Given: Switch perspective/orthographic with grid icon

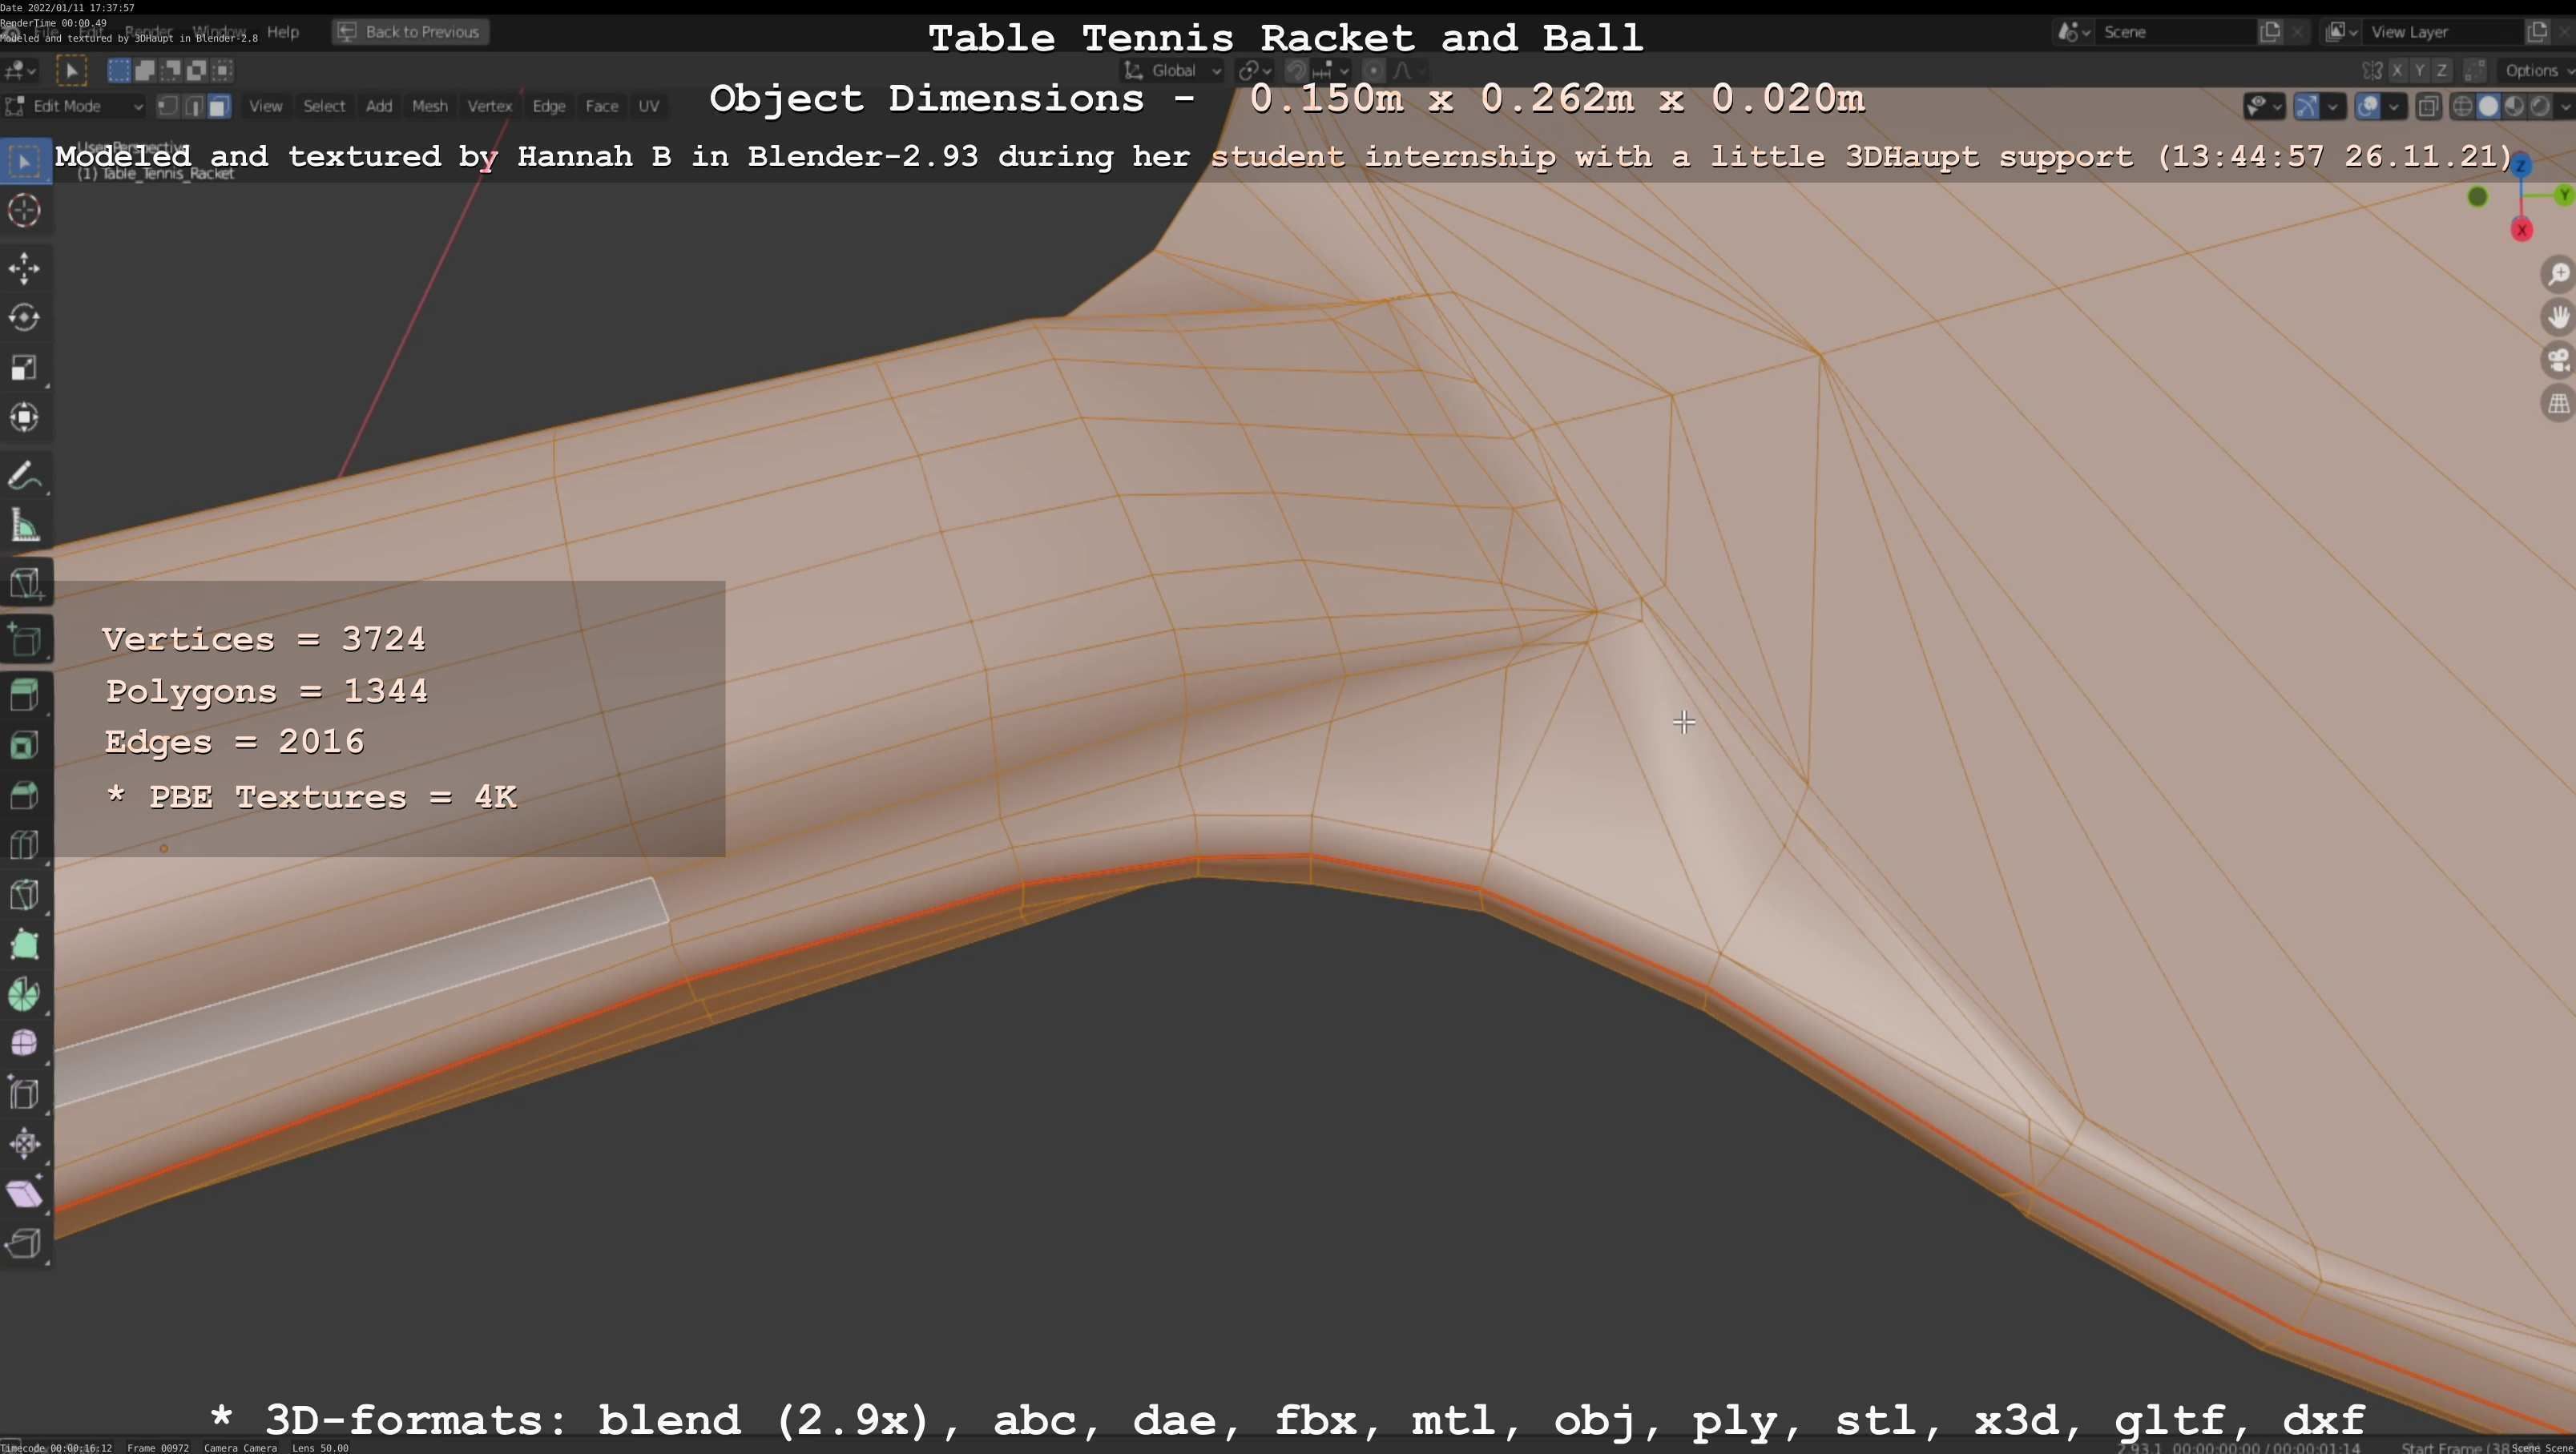Looking at the screenshot, I should 2558,404.
